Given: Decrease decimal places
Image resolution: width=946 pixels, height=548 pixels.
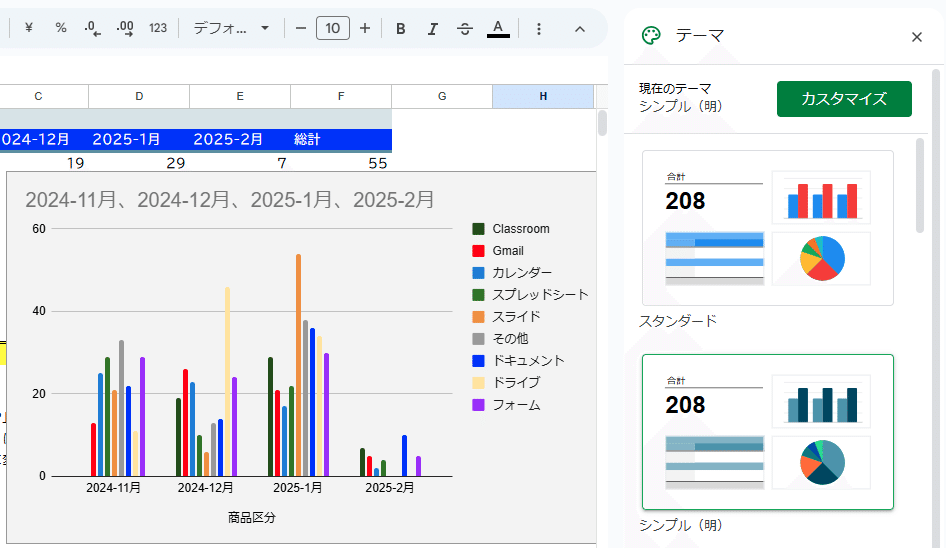Looking at the screenshot, I should tap(92, 28).
